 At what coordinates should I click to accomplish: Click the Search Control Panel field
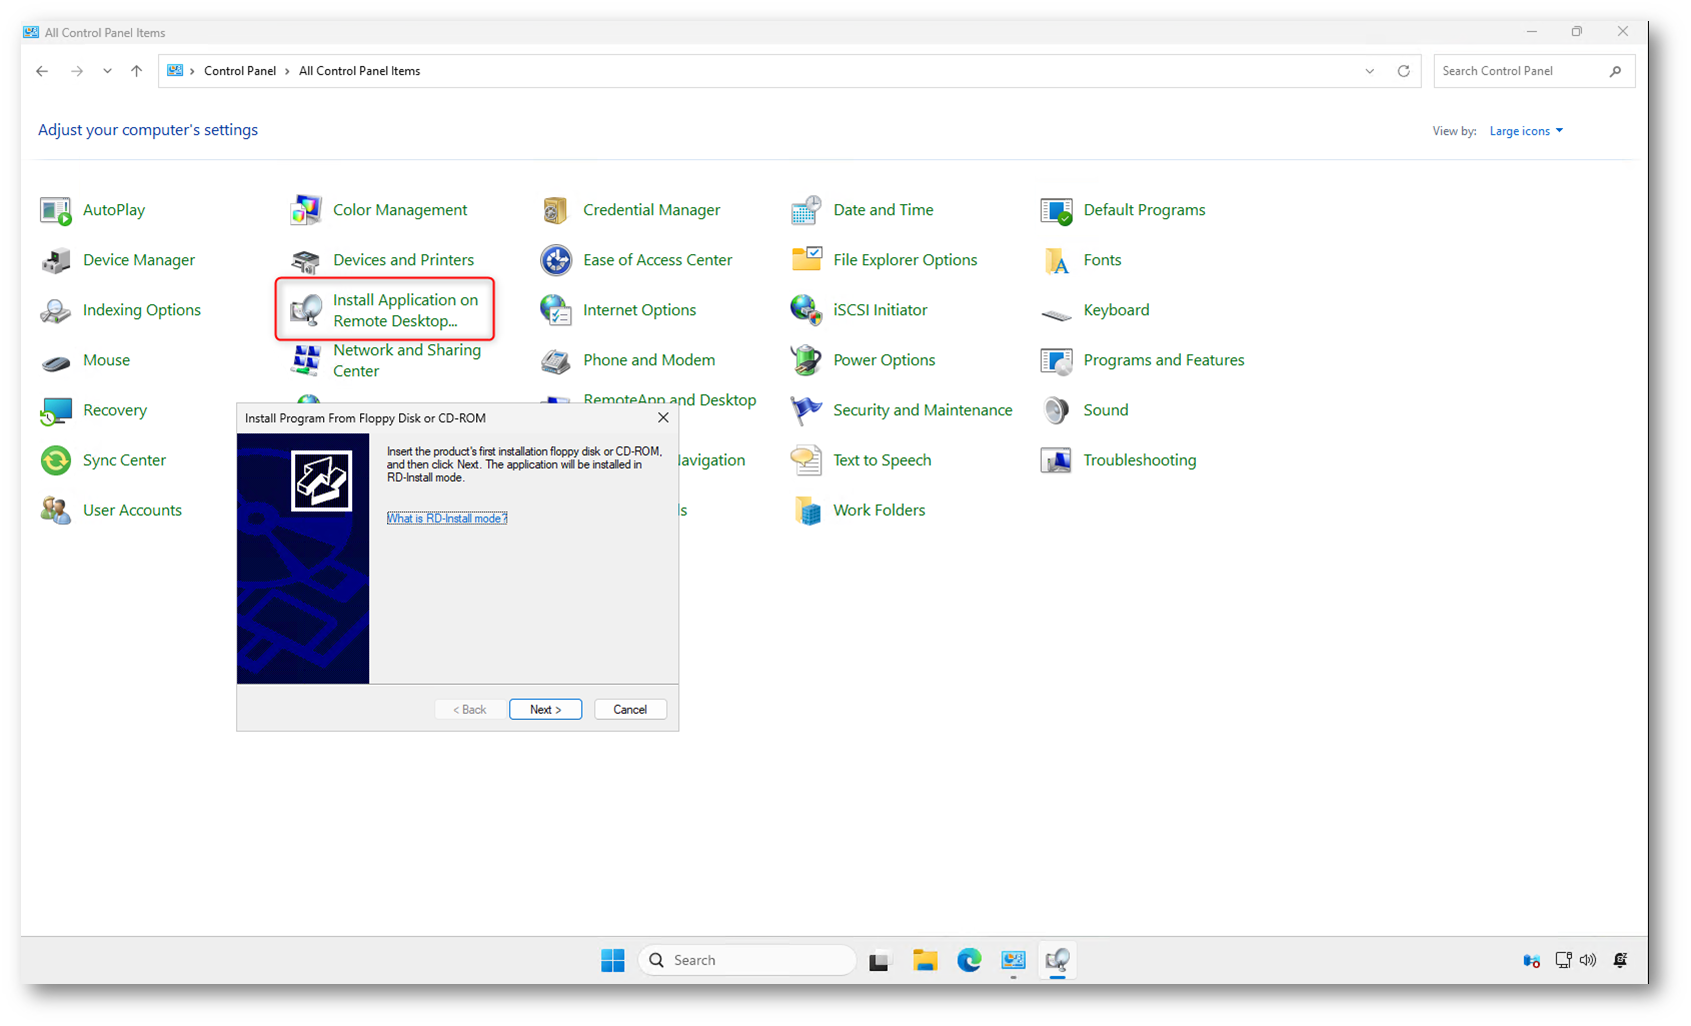tap(1520, 71)
